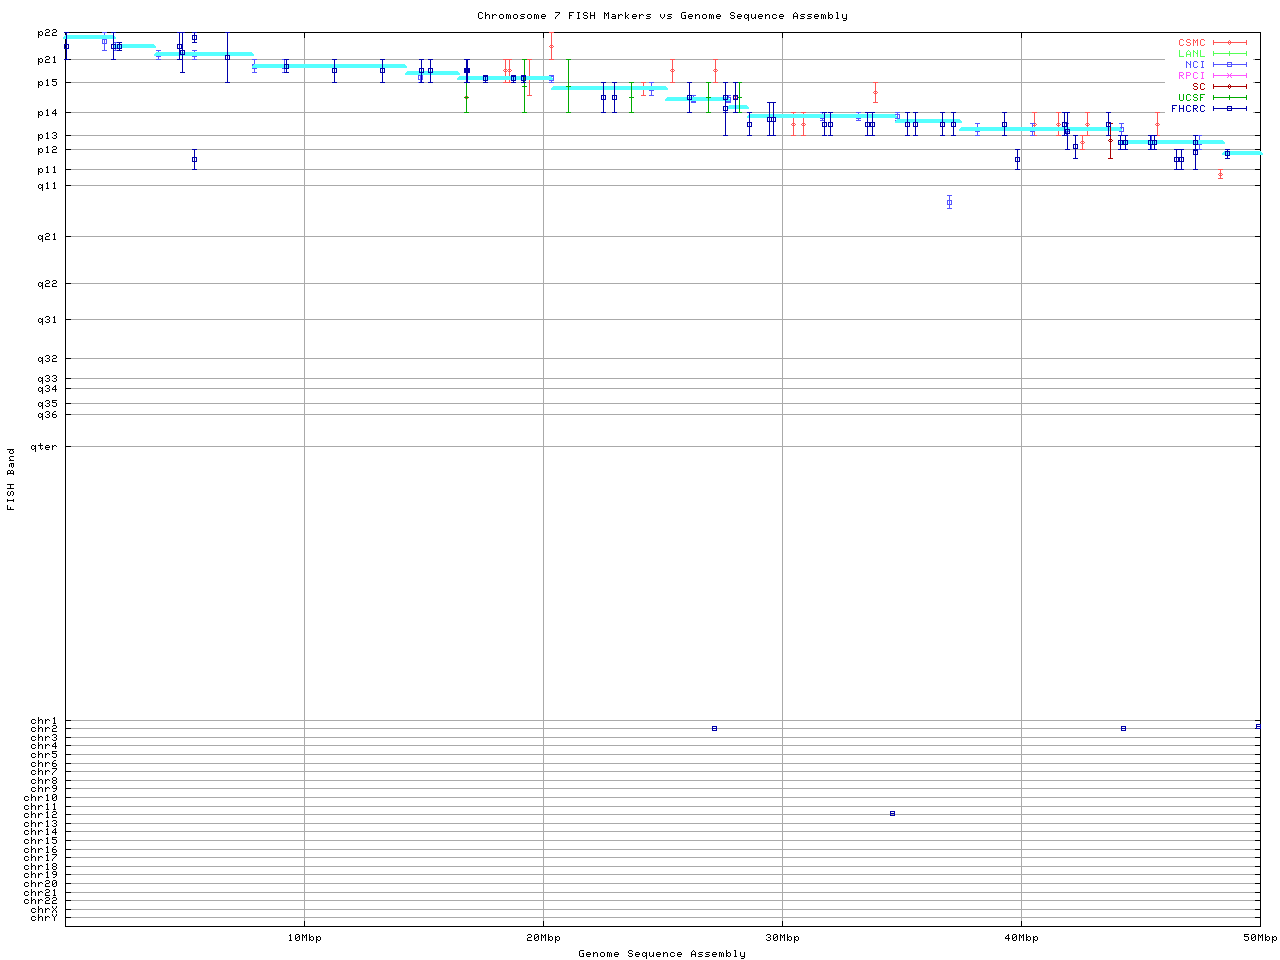Click the Genome Sequence Assembly x-axis title

point(662,954)
